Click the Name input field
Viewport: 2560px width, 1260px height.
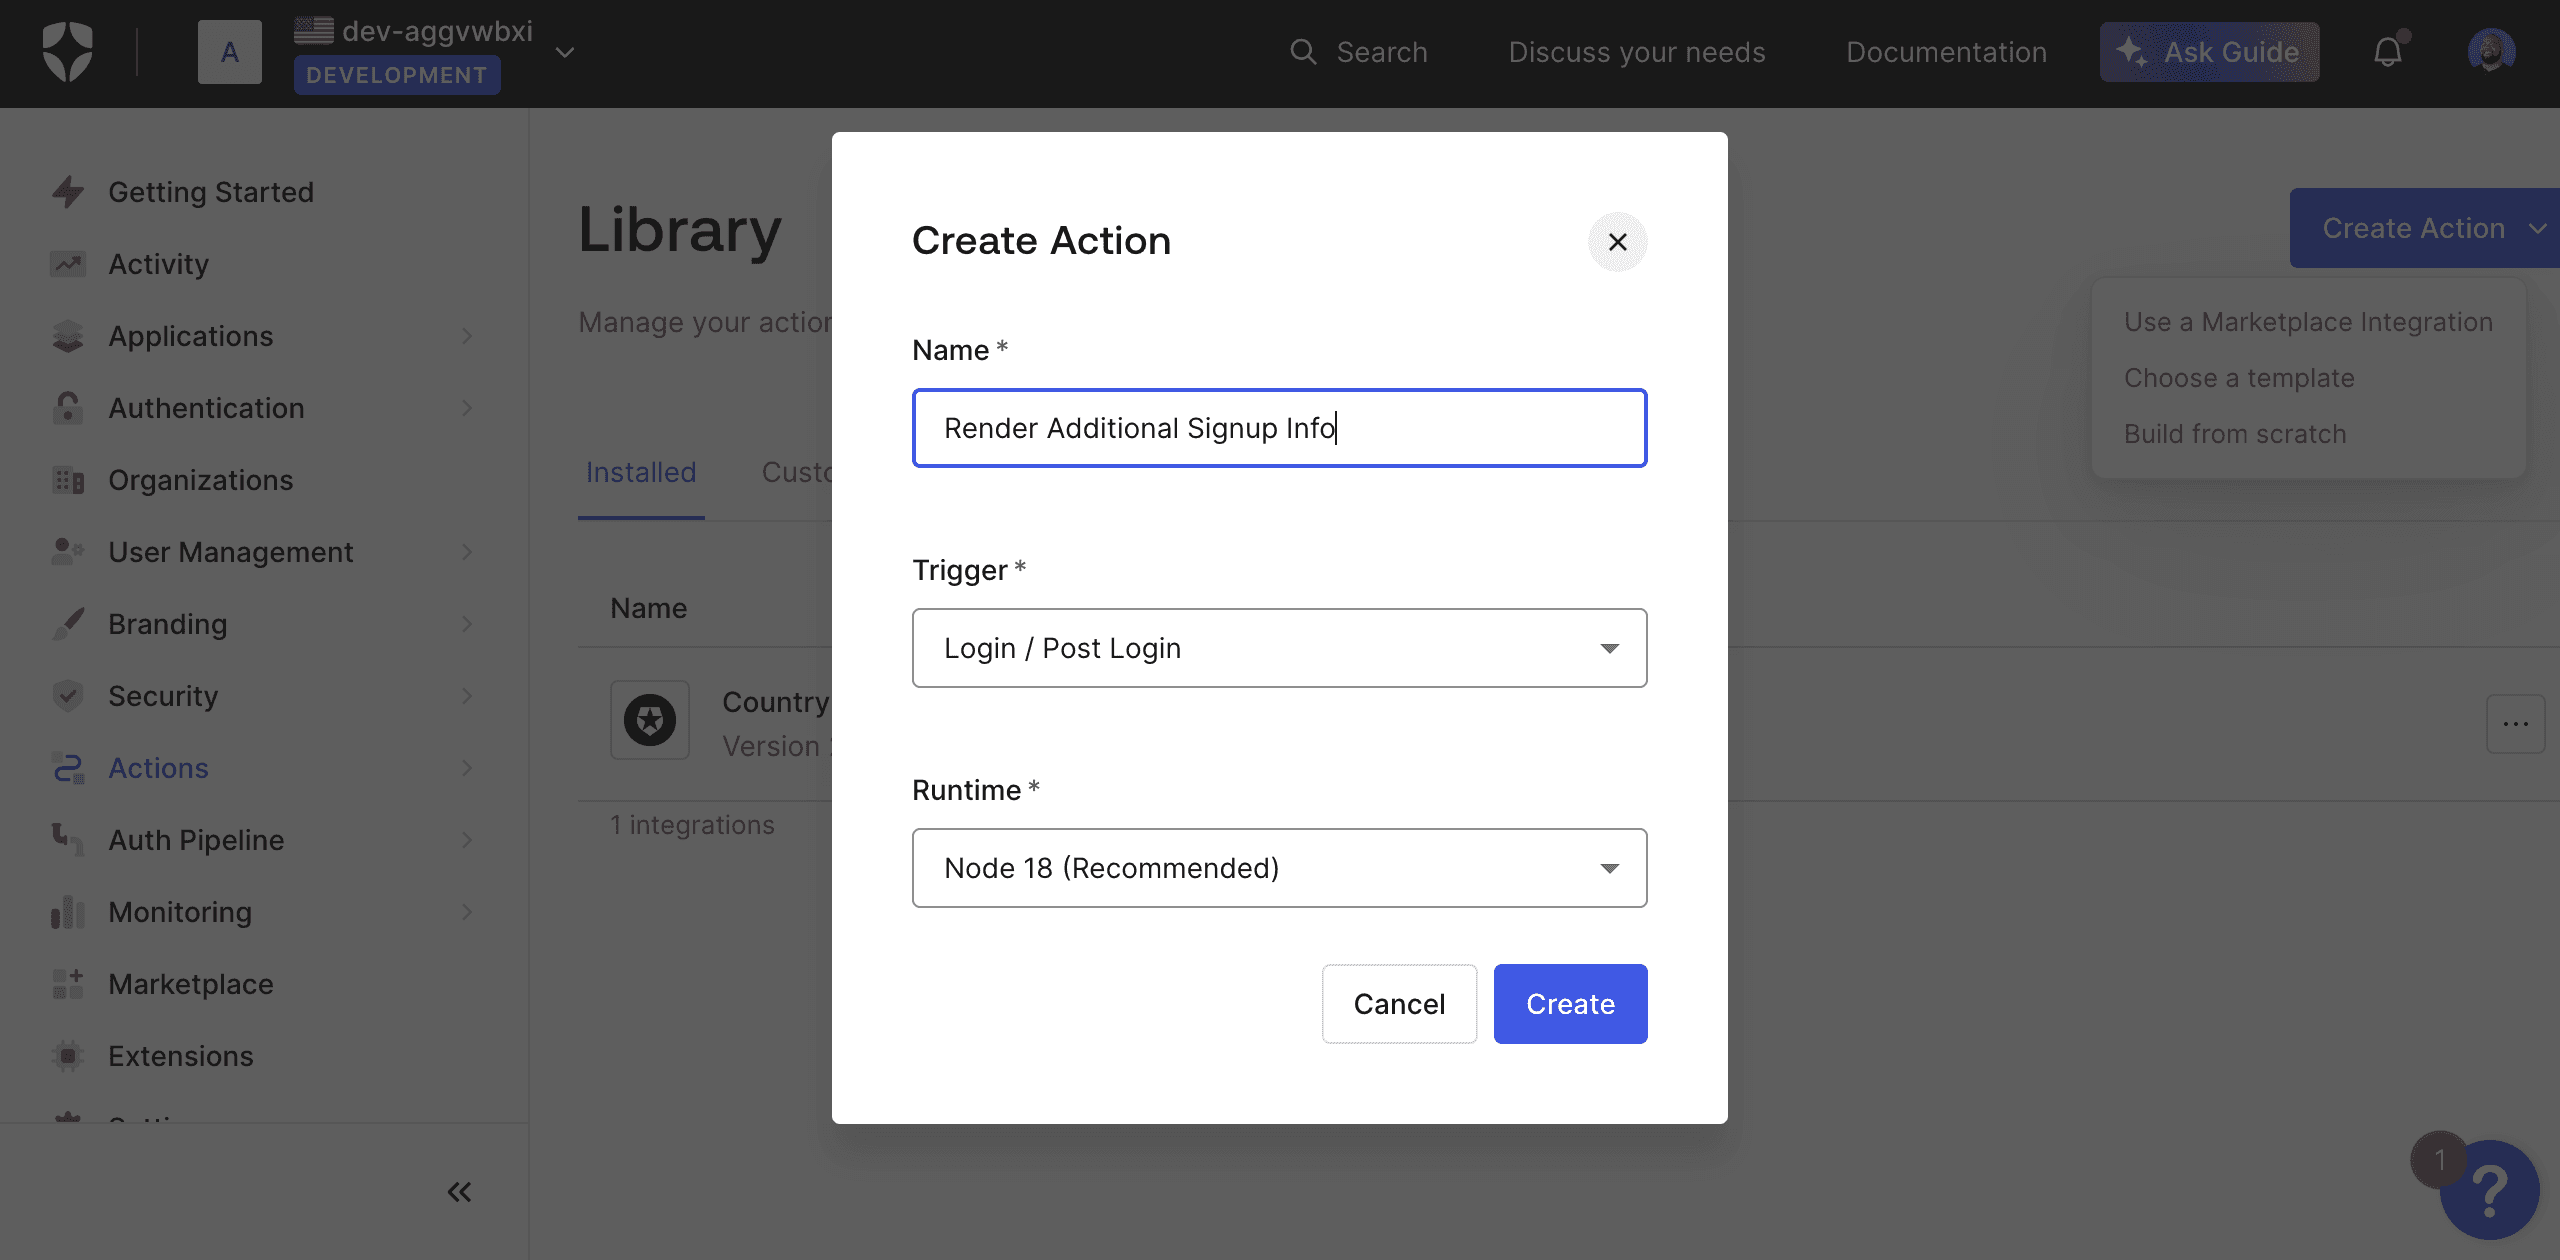tap(1280, 428)
